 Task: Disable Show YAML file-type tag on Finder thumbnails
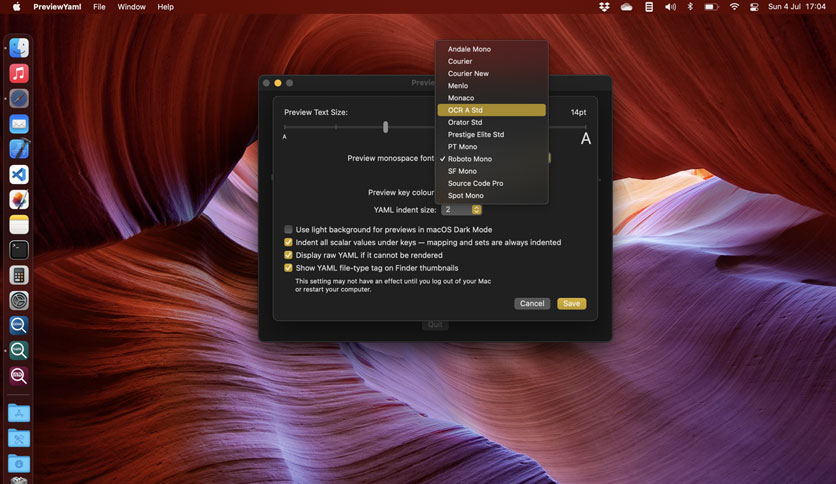tap(288, 268)
